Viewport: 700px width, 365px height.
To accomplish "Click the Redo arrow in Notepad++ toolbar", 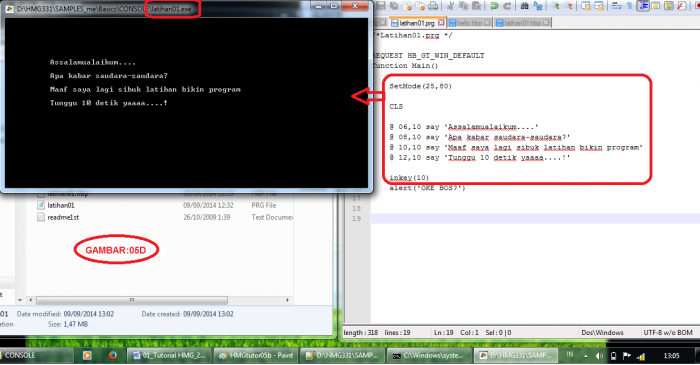I will click(x=507, y=6).
